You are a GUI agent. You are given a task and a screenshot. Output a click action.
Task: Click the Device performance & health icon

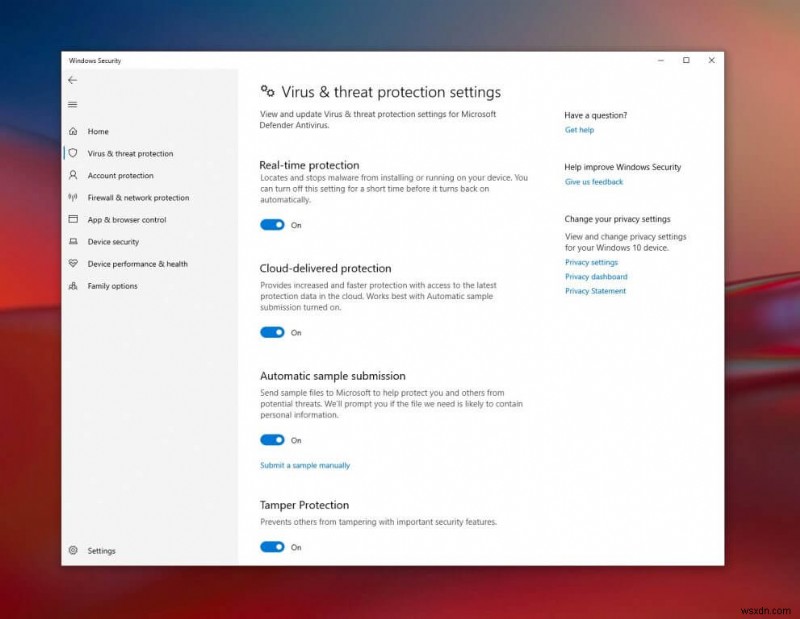click(72, 263)
